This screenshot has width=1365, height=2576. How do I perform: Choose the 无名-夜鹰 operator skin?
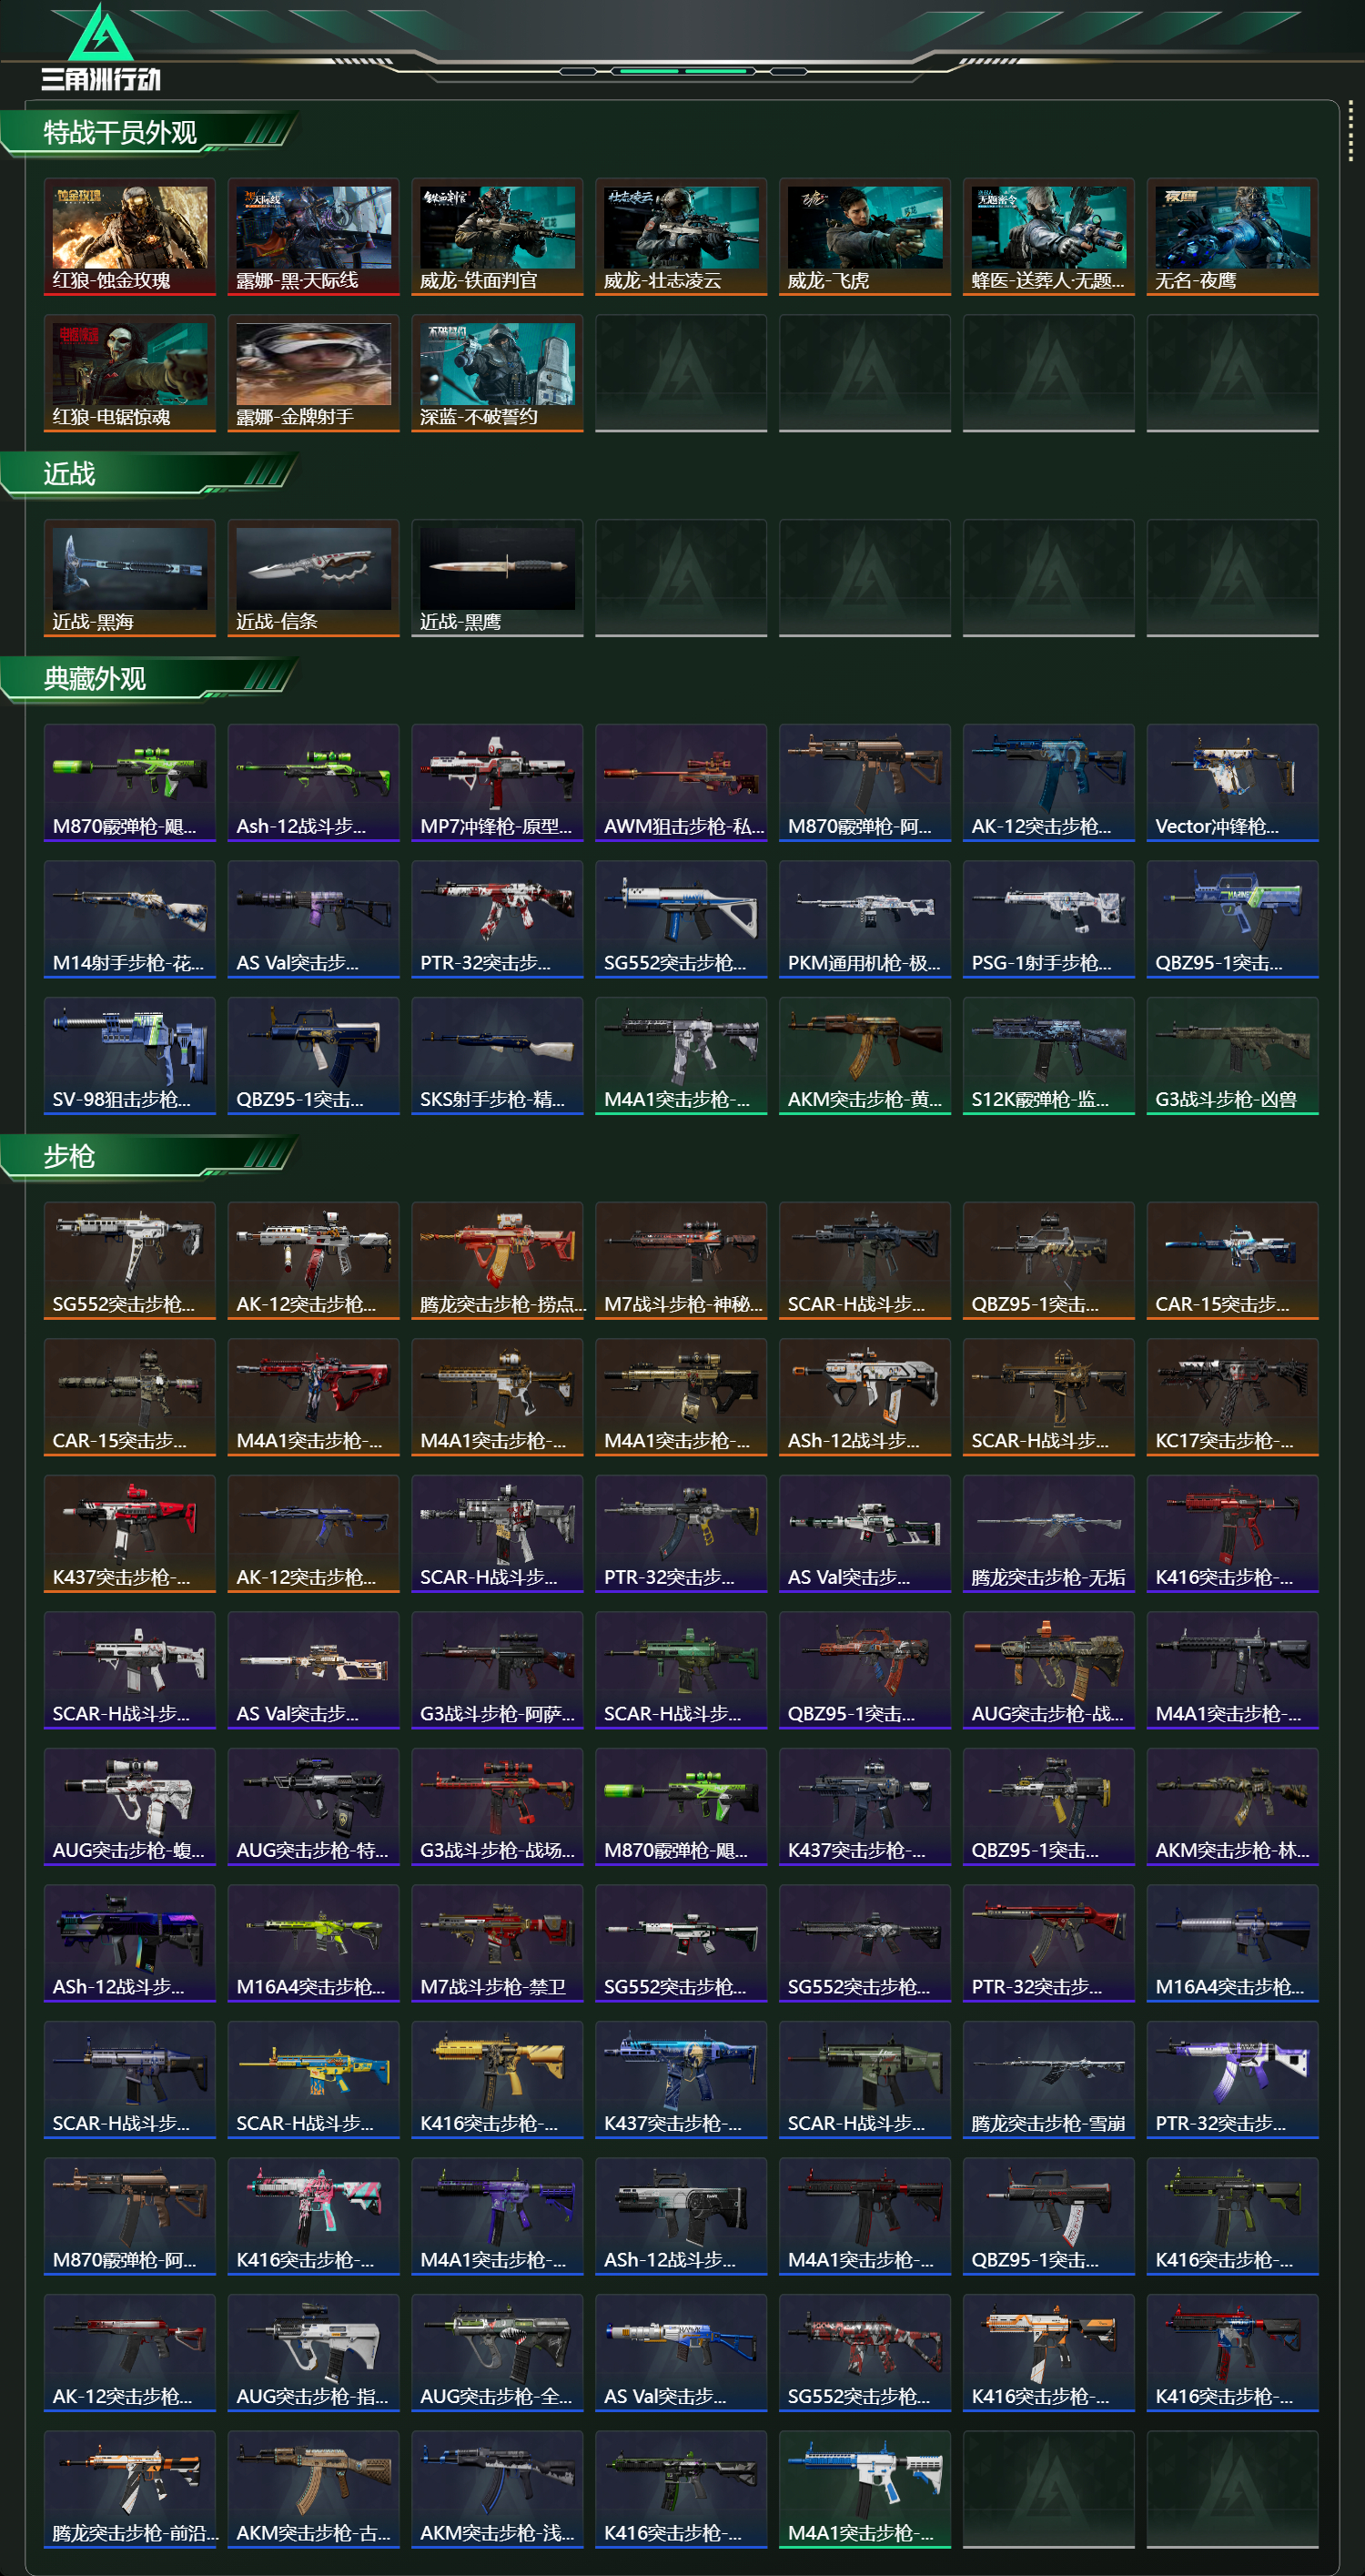tap(1232, 237)
